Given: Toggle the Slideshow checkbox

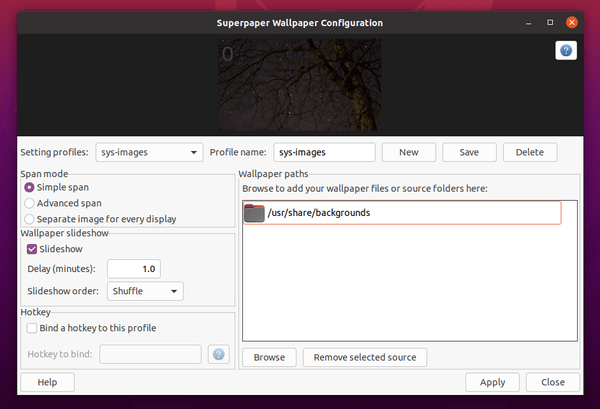Looking at the screenshot, I should click(32, 249).
